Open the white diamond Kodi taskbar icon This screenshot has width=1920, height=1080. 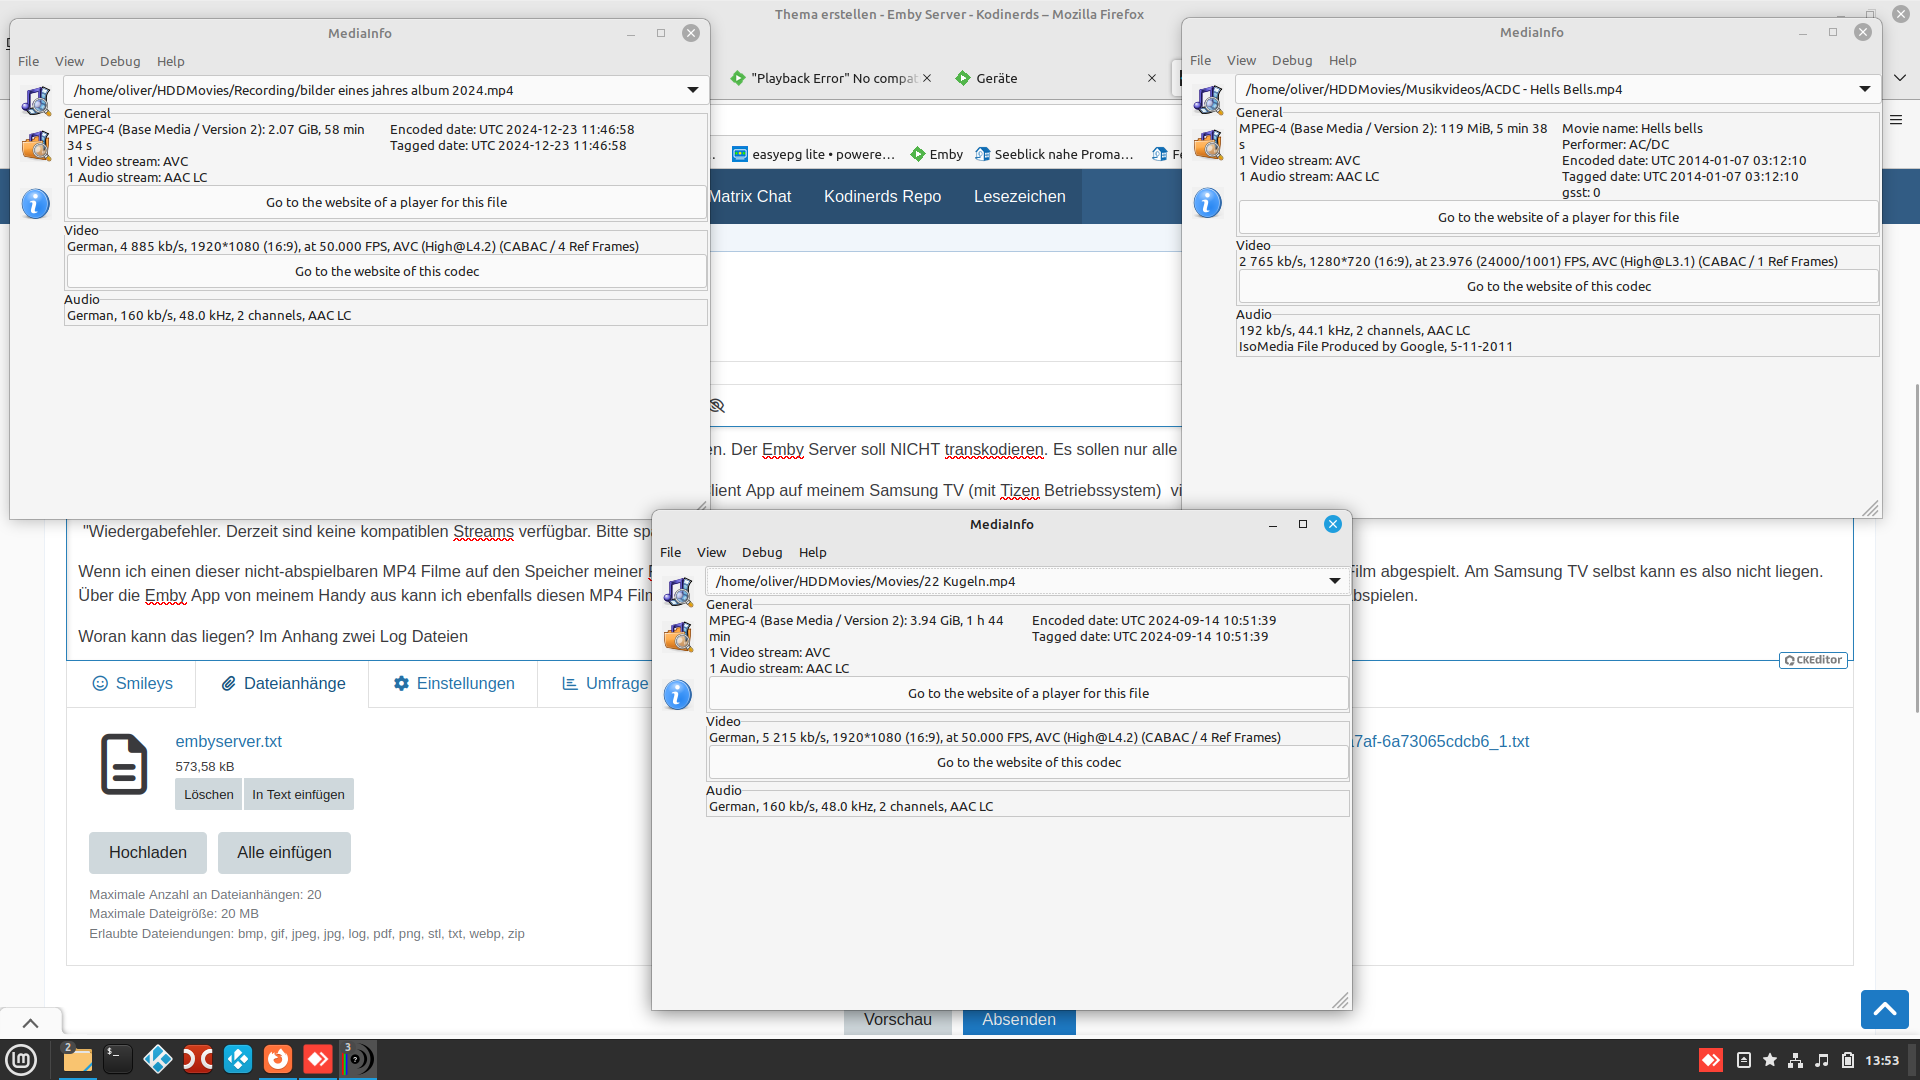pyautogui.click(x=158, y=1059)
